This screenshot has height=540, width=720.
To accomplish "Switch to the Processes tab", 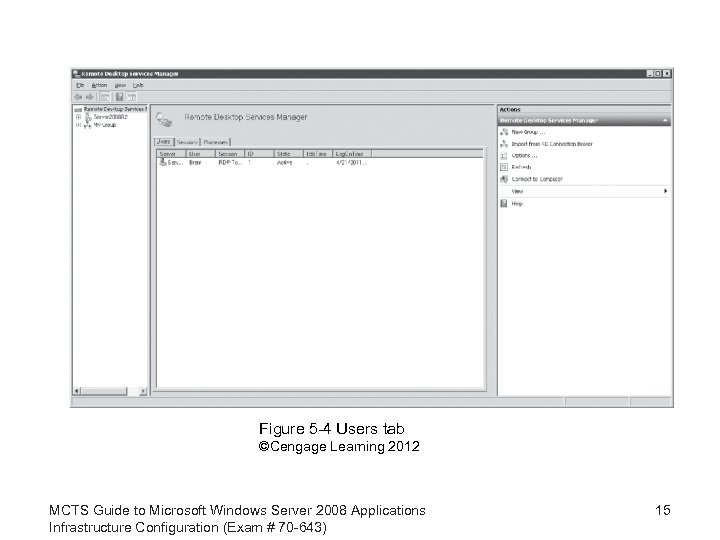I will pos(216,142).
